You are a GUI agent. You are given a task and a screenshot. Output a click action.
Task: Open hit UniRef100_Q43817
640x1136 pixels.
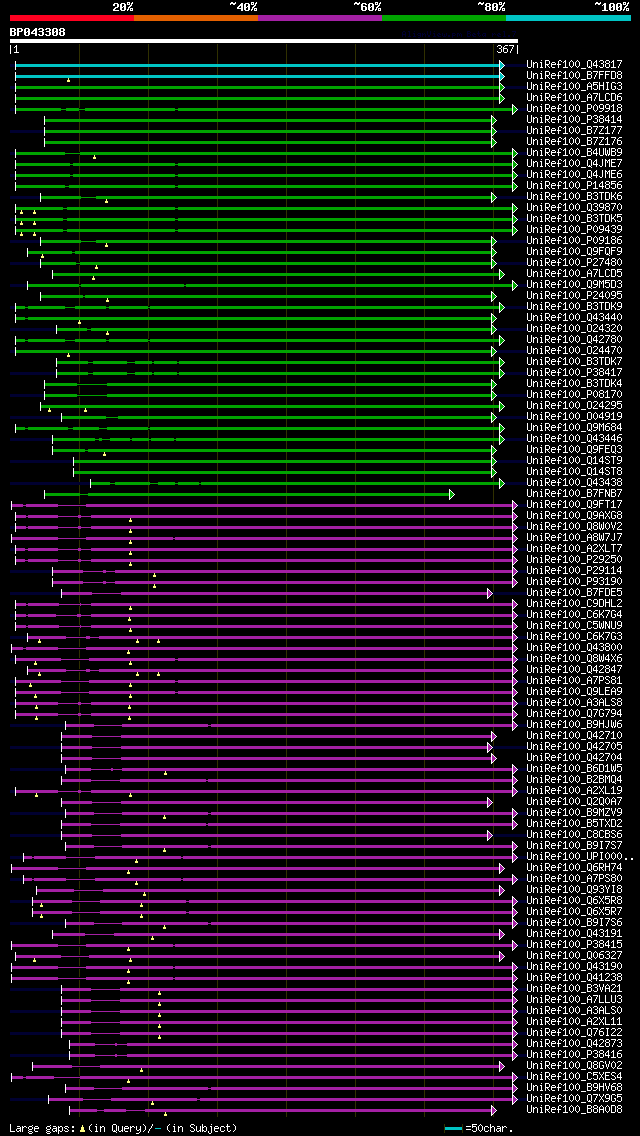(574, 64)
